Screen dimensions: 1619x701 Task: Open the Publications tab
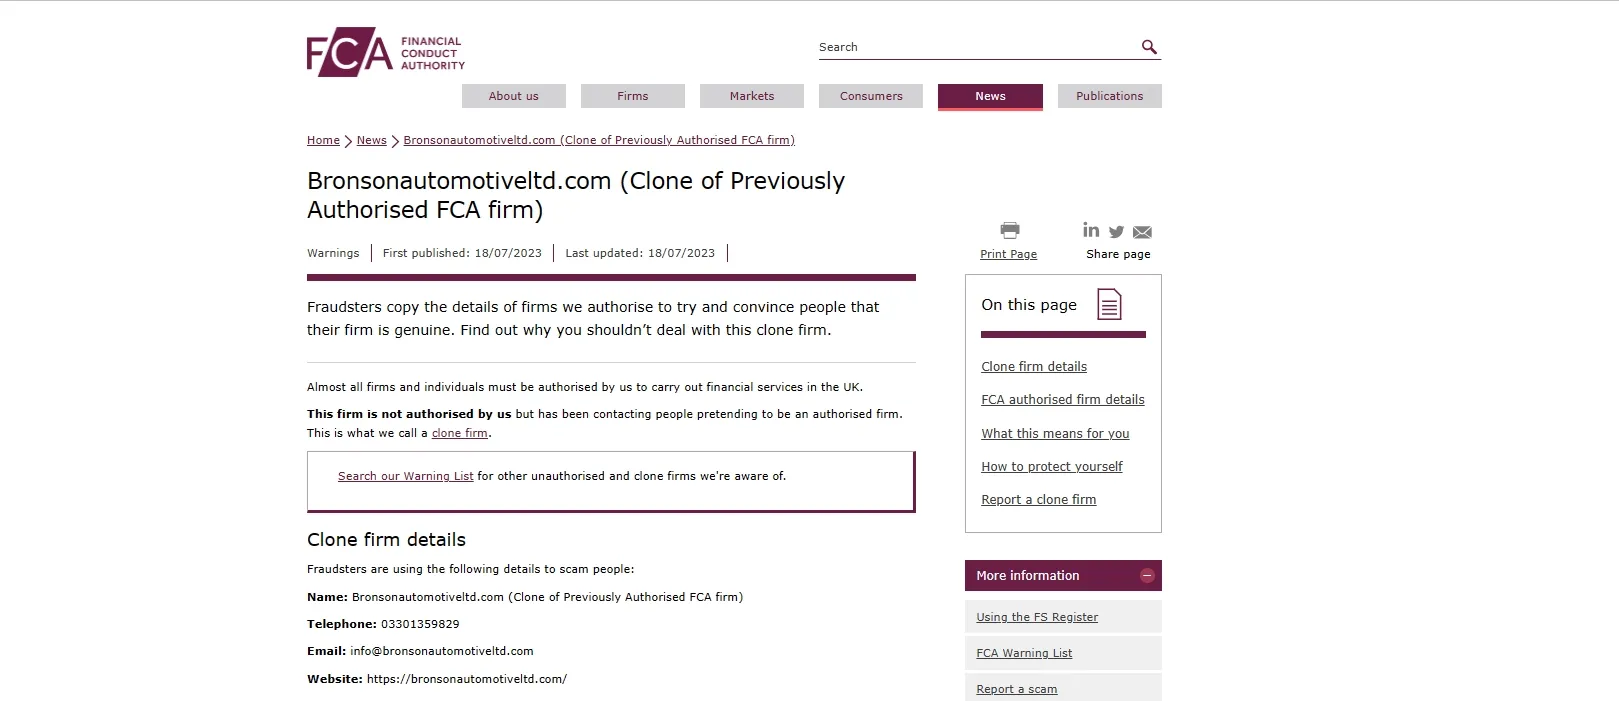click(x=1110, y=96)
